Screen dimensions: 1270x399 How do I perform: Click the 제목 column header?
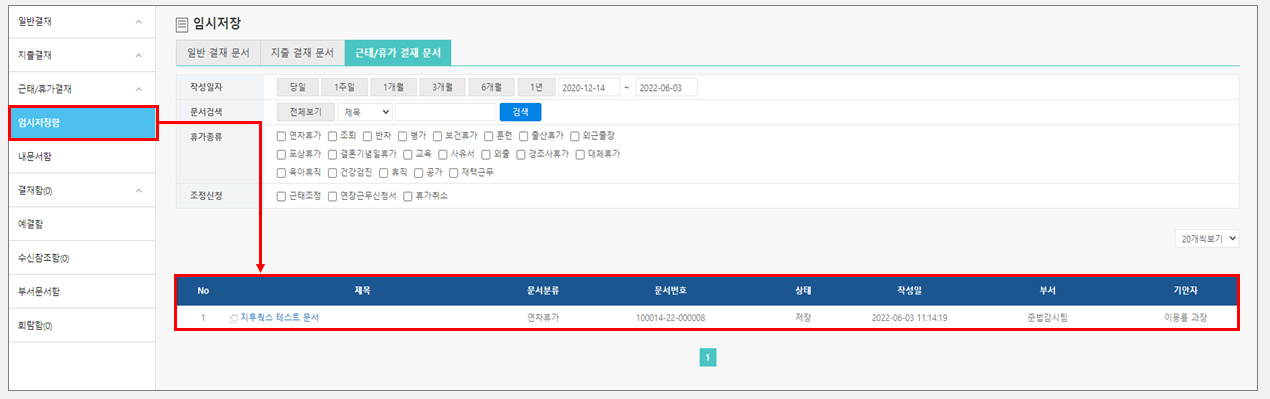point(362,291)
